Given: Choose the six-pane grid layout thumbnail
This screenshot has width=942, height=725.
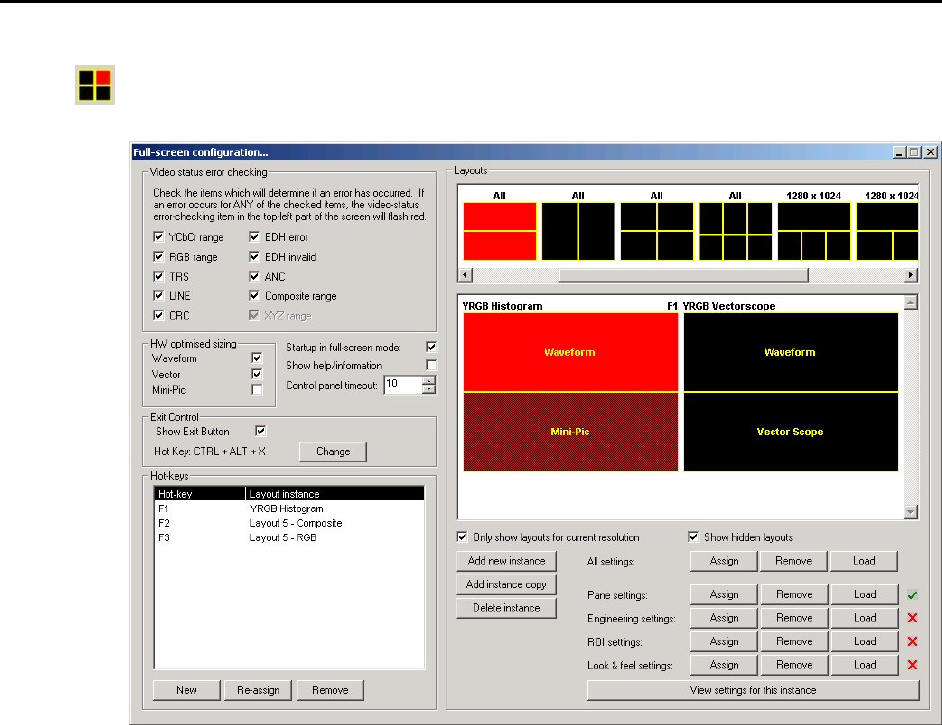Looking at the screenshot, I should 735,231.
